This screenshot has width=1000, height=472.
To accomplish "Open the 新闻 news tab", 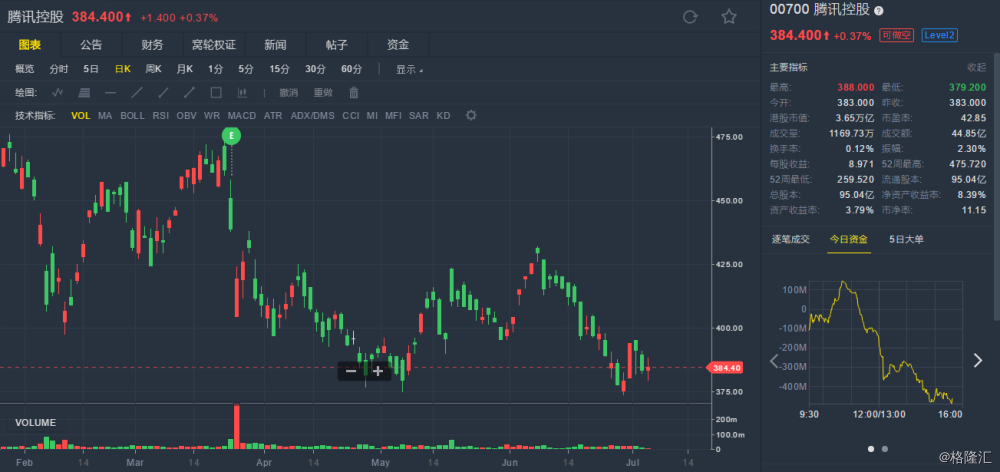I will pyautogui.click(x=276, y=45).
